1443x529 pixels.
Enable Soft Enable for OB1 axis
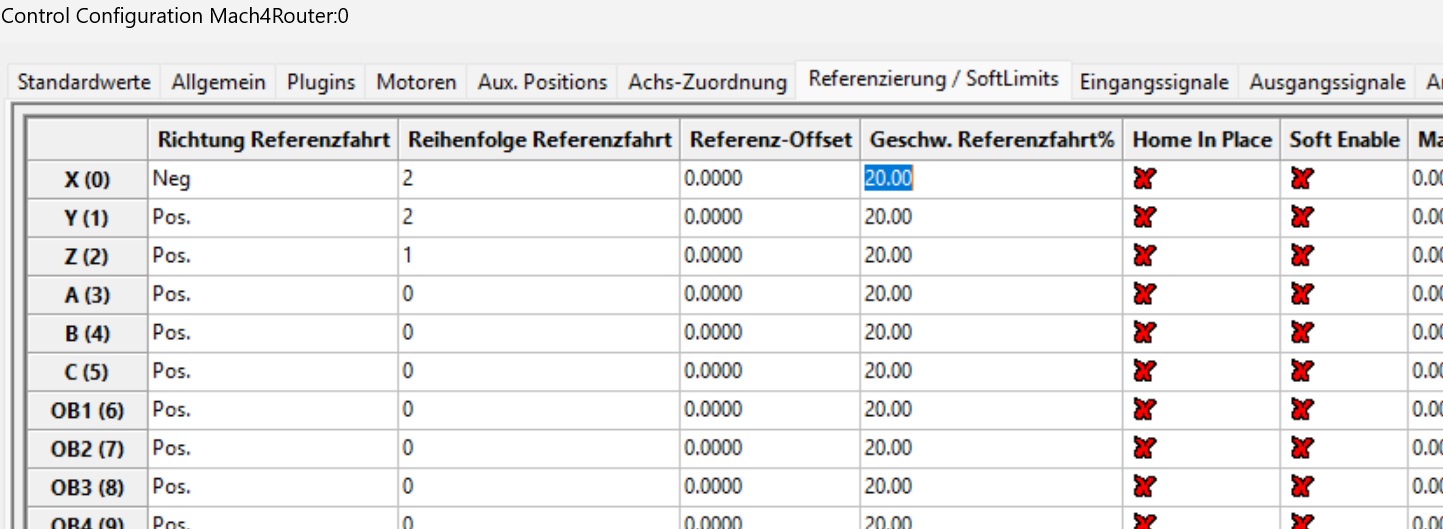pos(1301,410)
